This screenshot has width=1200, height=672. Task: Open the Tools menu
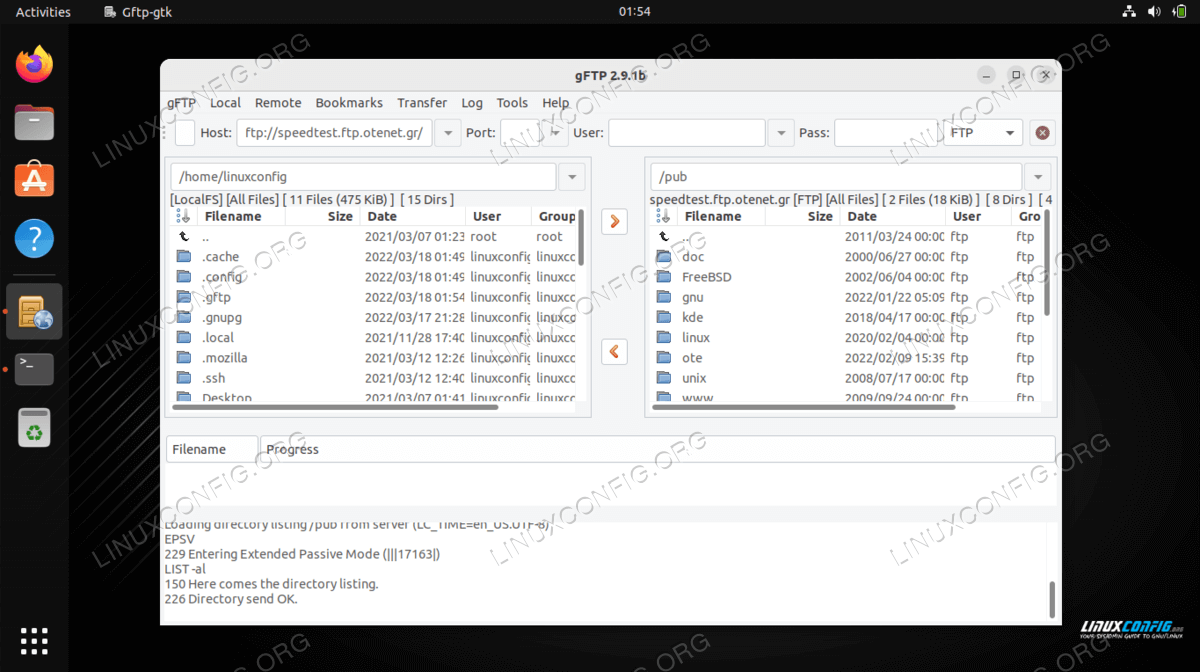click(512, 103)
